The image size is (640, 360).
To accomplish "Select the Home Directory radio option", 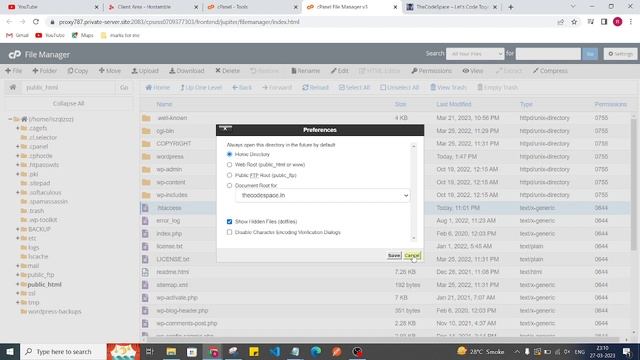I will (x=229, y=154).
